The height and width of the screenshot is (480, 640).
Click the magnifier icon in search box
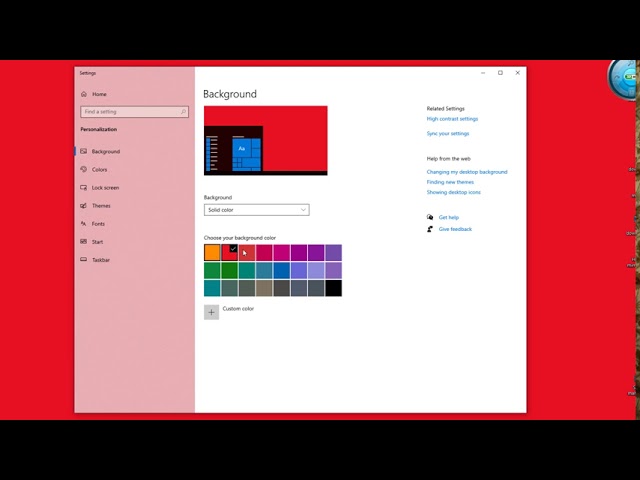click(x=183, y=112)
